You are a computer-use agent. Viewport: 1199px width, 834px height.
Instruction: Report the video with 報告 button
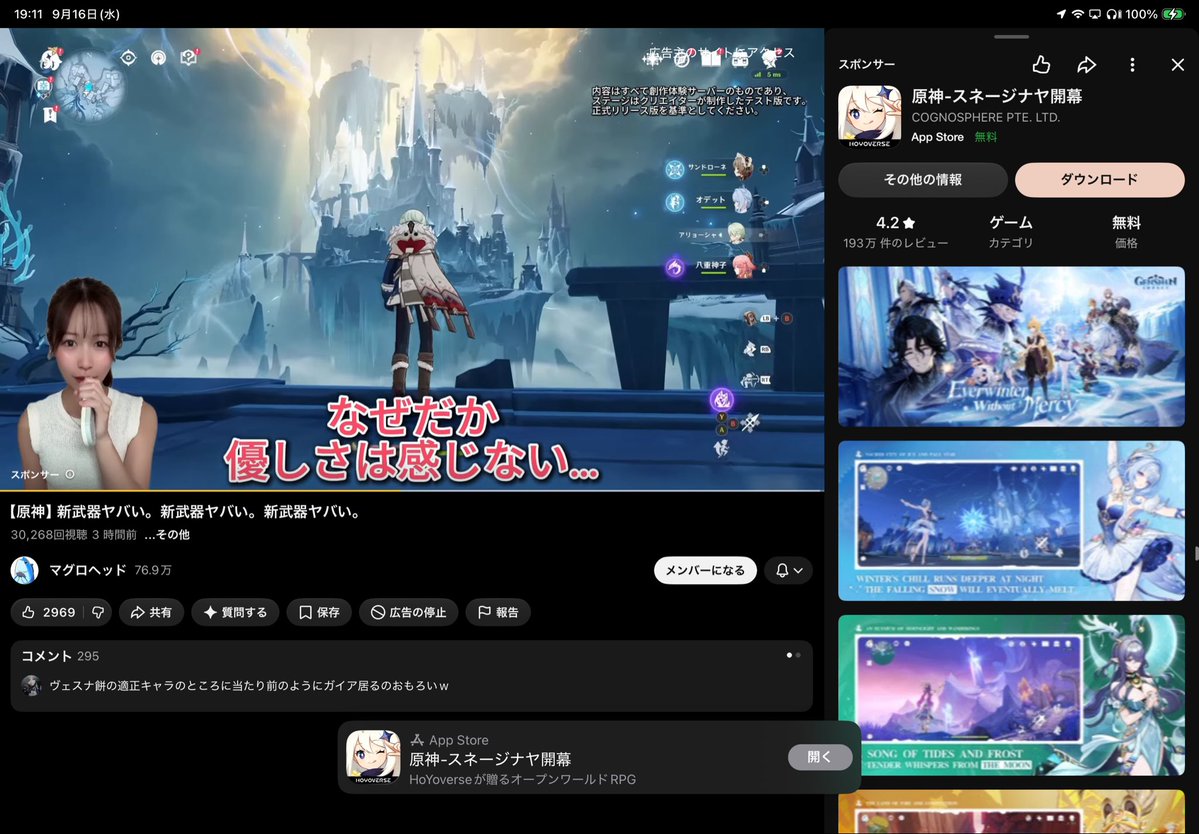(498, 612)
